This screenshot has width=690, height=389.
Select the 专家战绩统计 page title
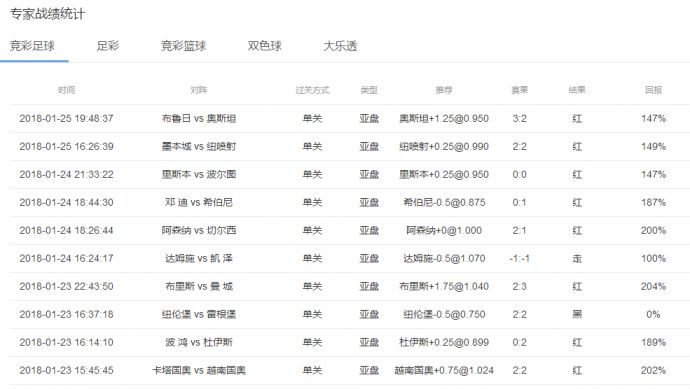(48, 14)
